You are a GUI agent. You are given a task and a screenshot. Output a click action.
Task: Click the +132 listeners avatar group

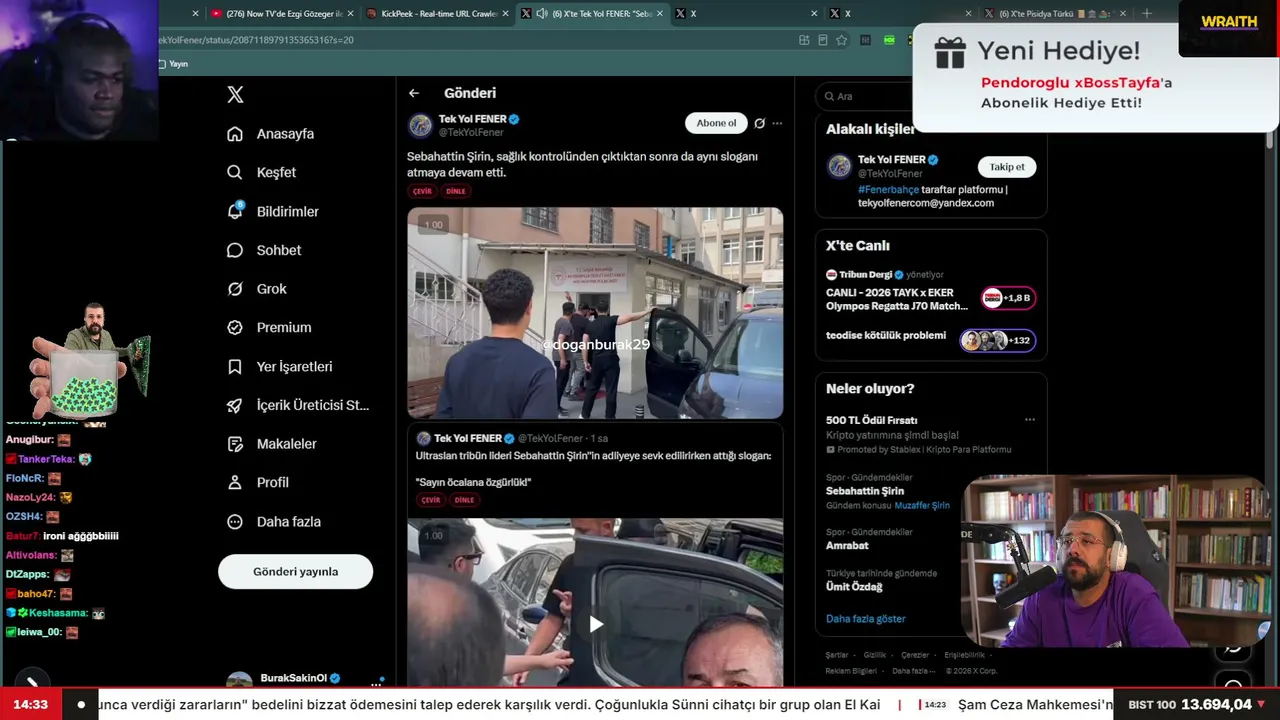pyautogui.click(x=997, y=340)
